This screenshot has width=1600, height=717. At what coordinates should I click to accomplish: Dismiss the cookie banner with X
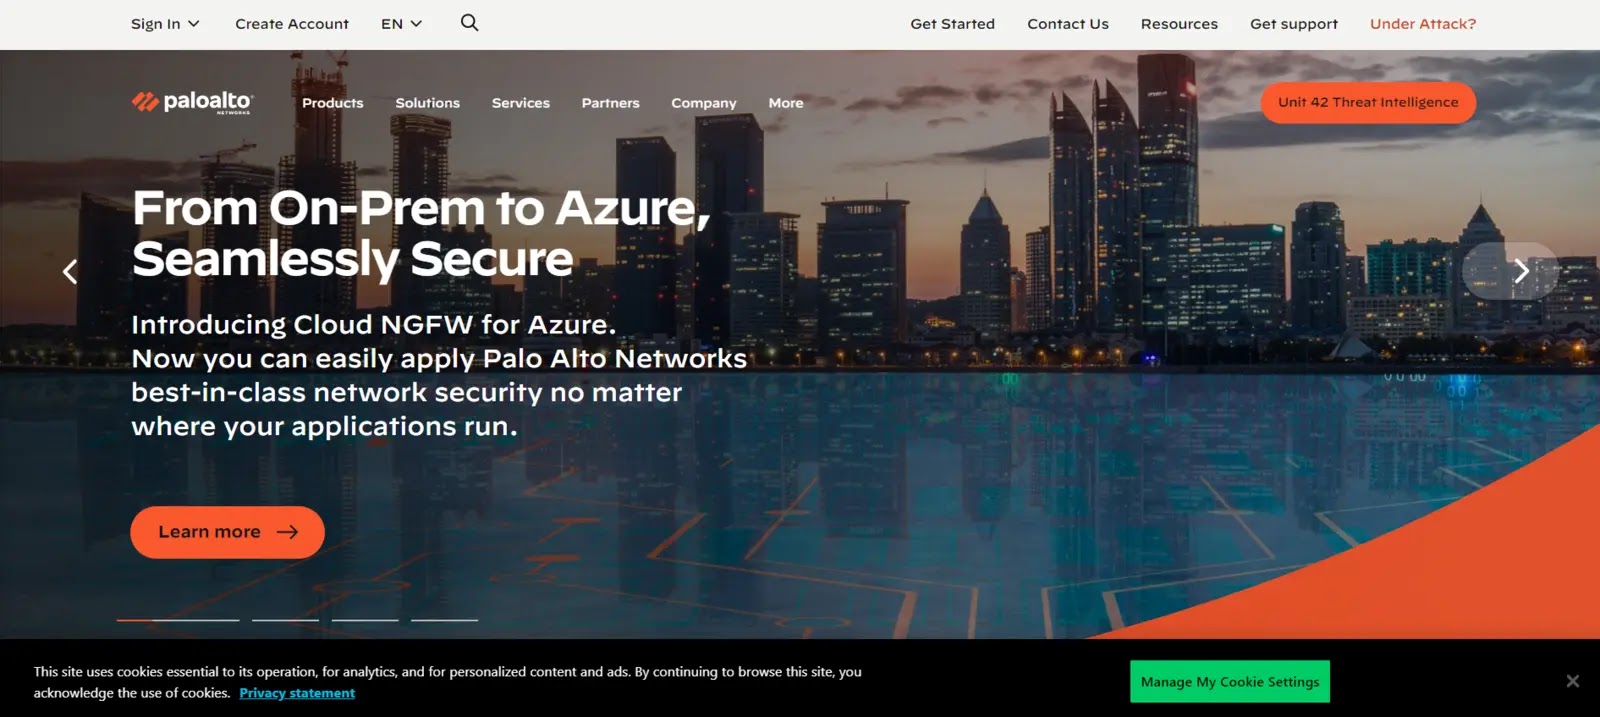1572,681
